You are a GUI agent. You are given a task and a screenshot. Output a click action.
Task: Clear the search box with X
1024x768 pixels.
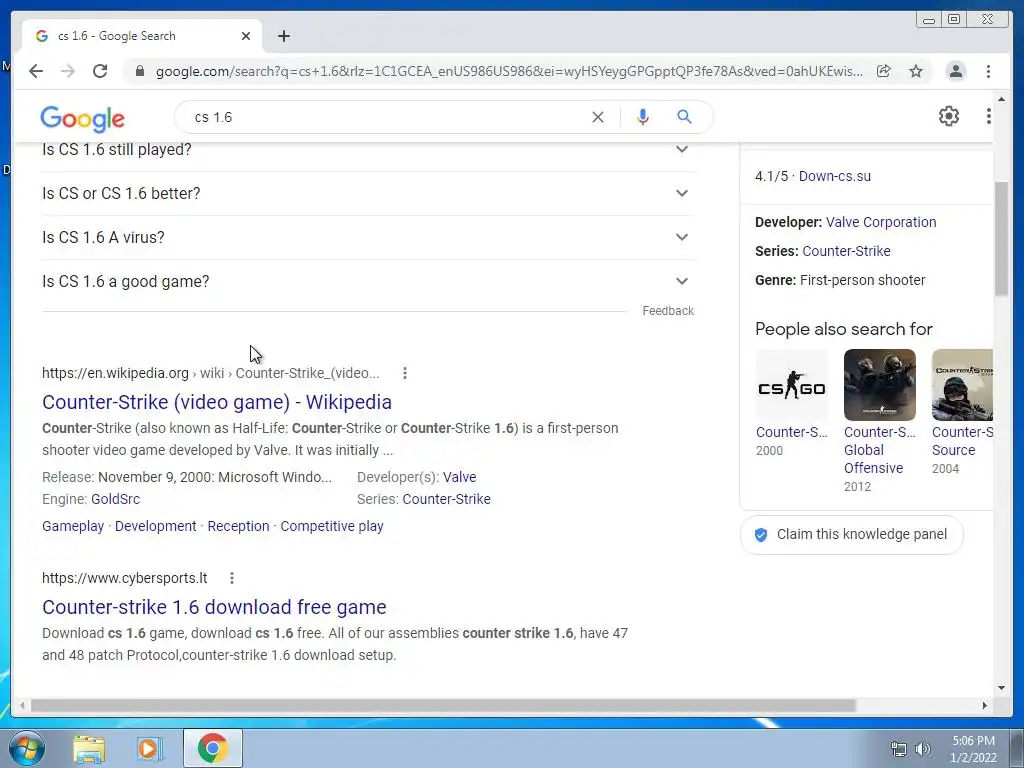[598, 117]
